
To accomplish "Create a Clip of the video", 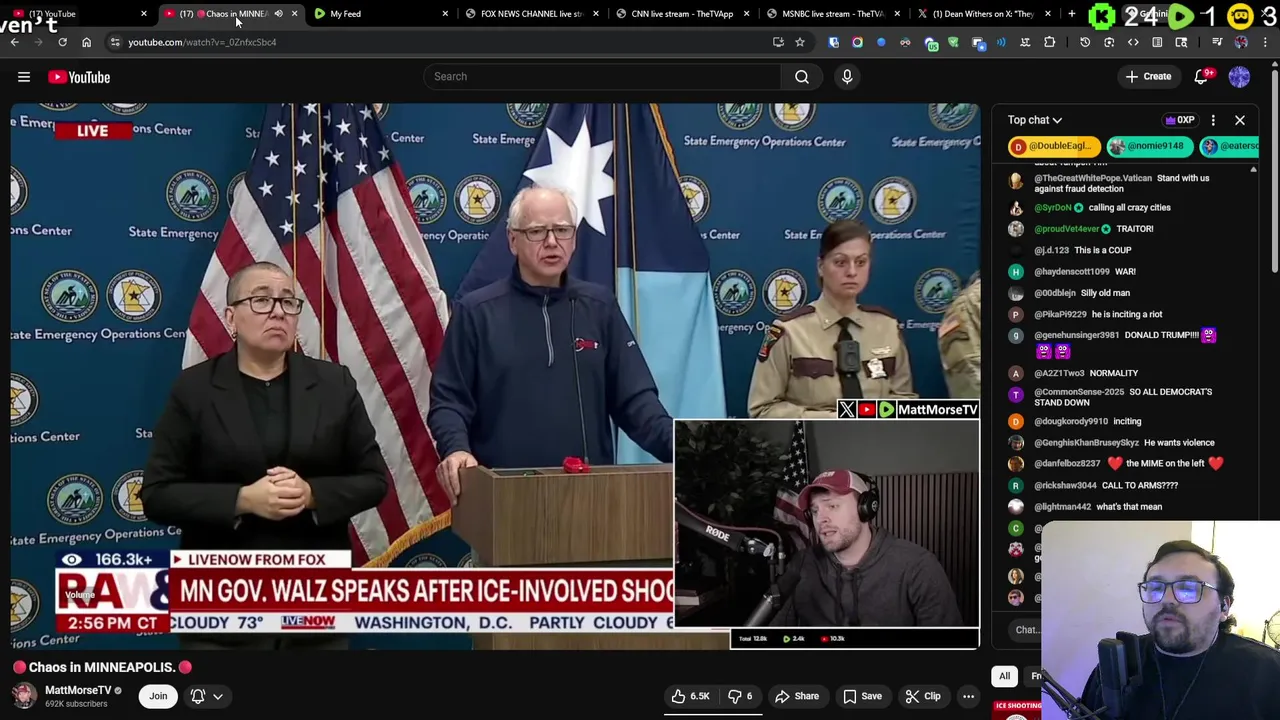I will (922, 696).
